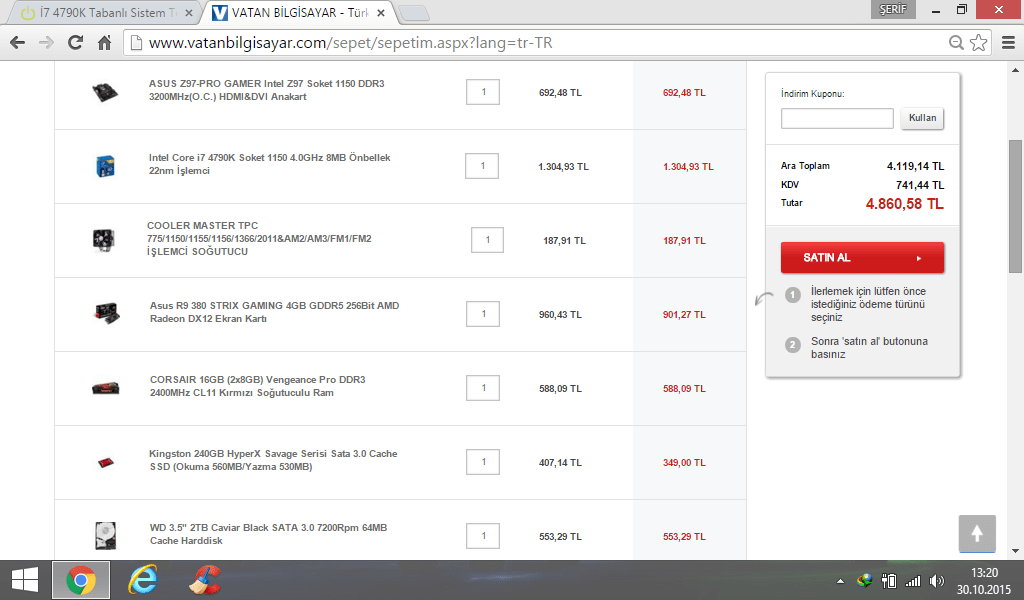This screenshot has height=600, width=1024.
Task: Click quantity box for ASUS Z97-PRO GAMER
Action: coord(483,92)
